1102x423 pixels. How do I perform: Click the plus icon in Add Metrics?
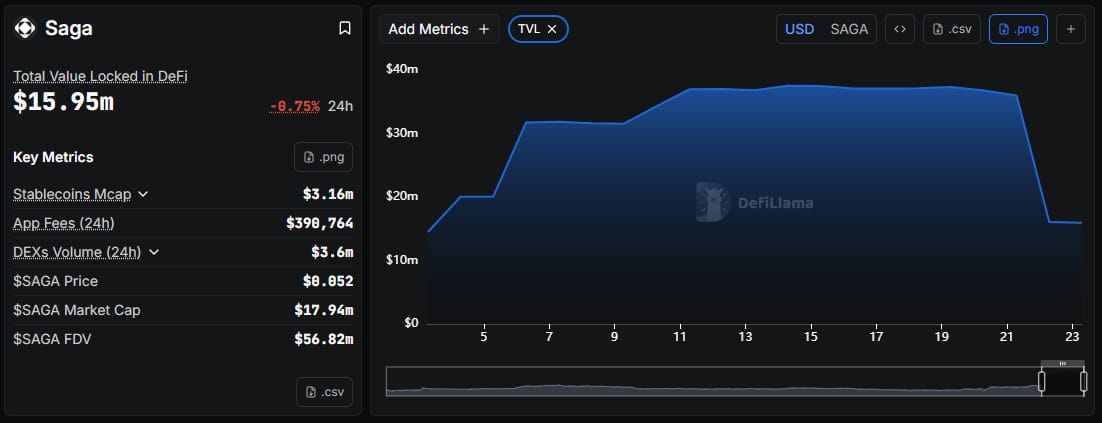click(x=484, y=29)
